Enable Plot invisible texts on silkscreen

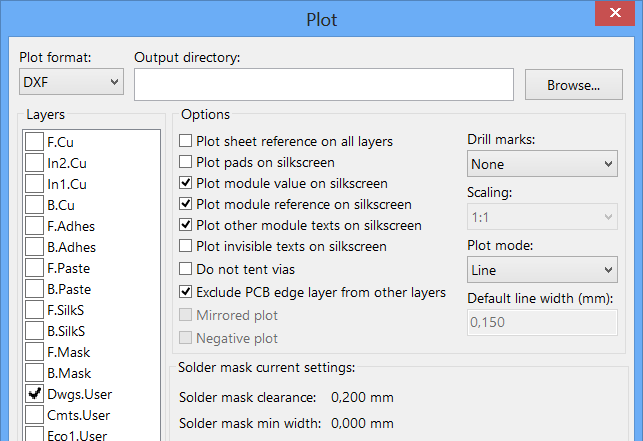(186, 246)
